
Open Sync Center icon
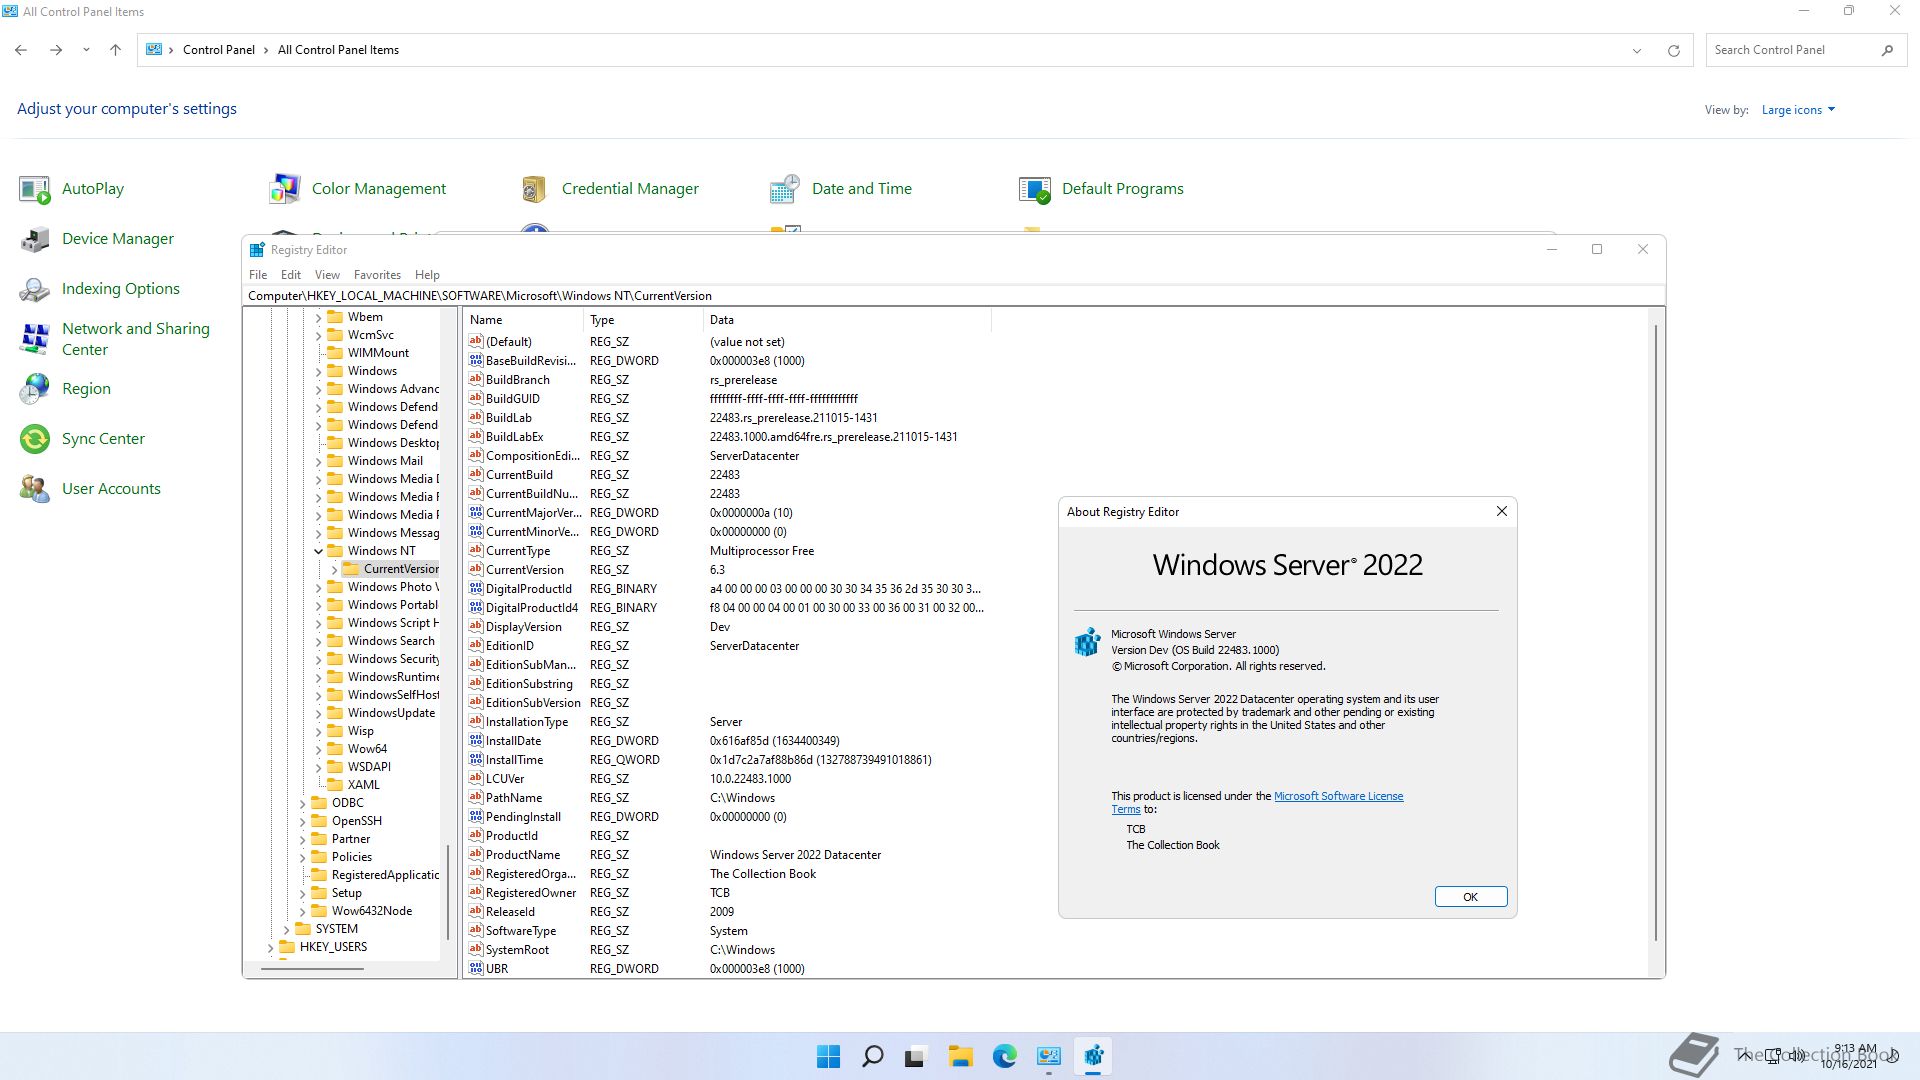coord(35,439)
